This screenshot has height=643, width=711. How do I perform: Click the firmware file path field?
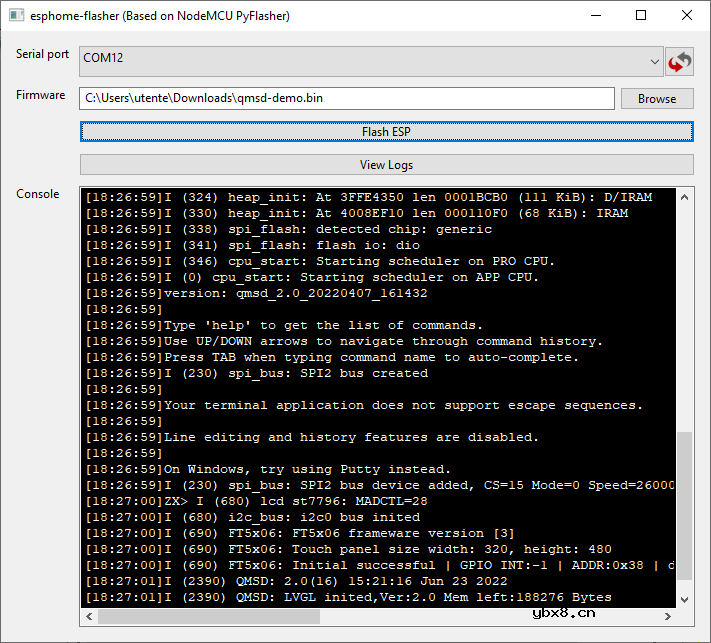click(346, 98)
